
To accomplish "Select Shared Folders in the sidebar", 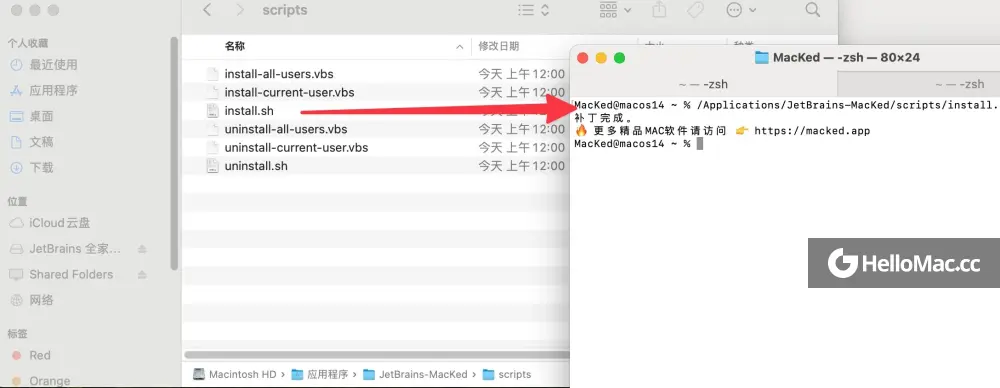I will (x=62, y=274).
